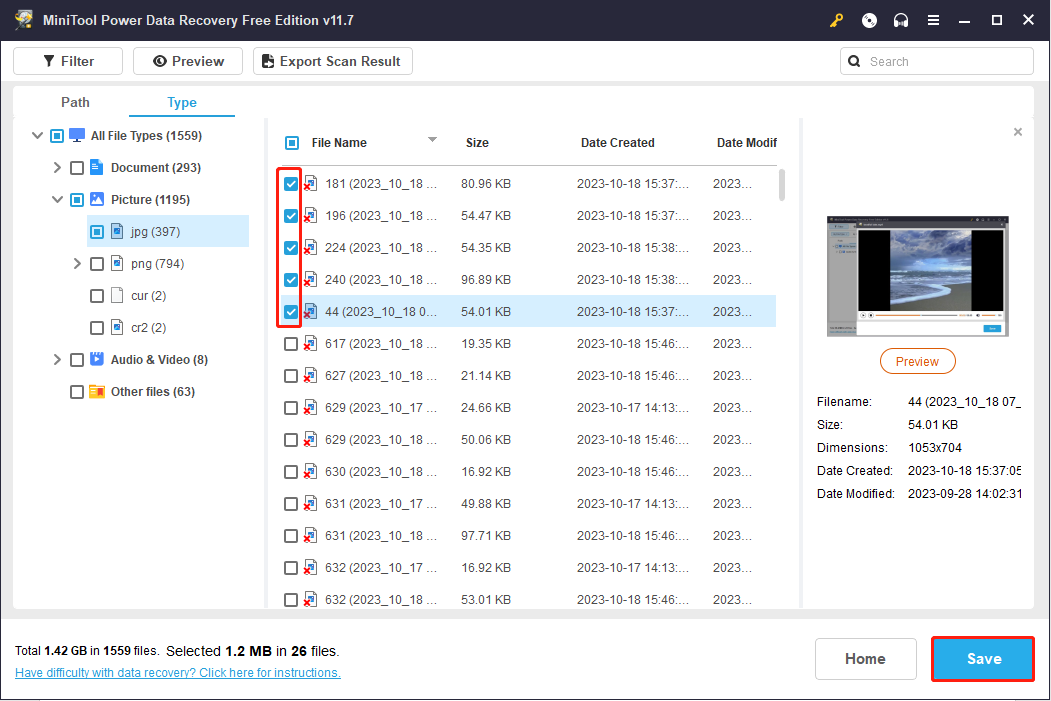Image resolution: width=1051 pixels, height=701 pixels.
Task: Click the MiniTool logo in title bar
Action: (22, 20)
